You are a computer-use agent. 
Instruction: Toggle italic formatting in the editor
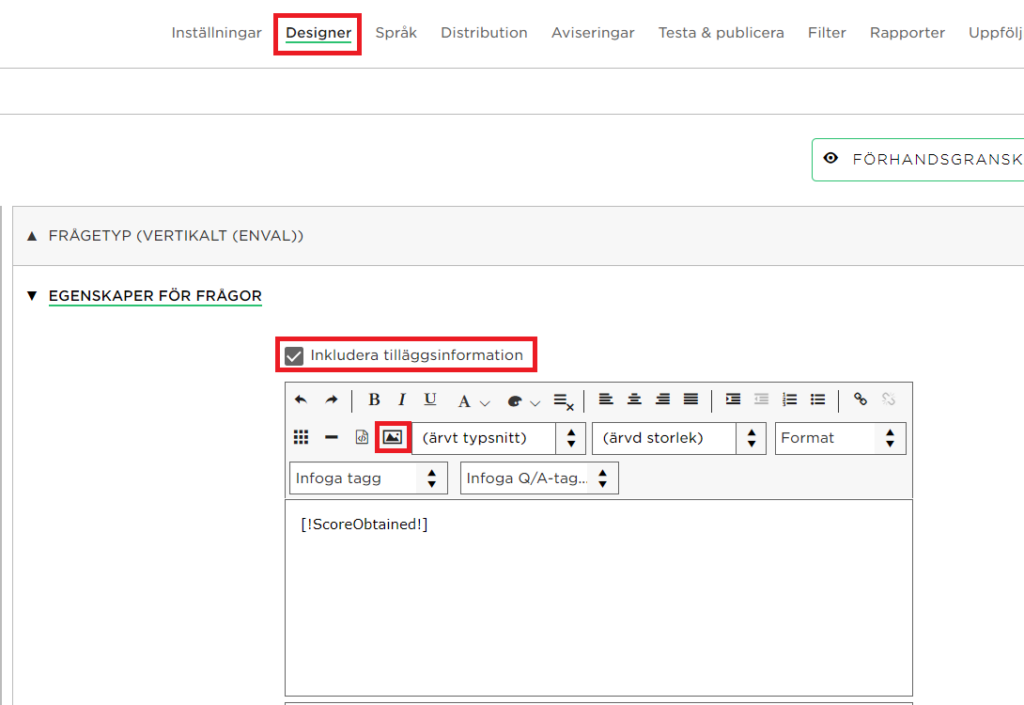[402, 400]
